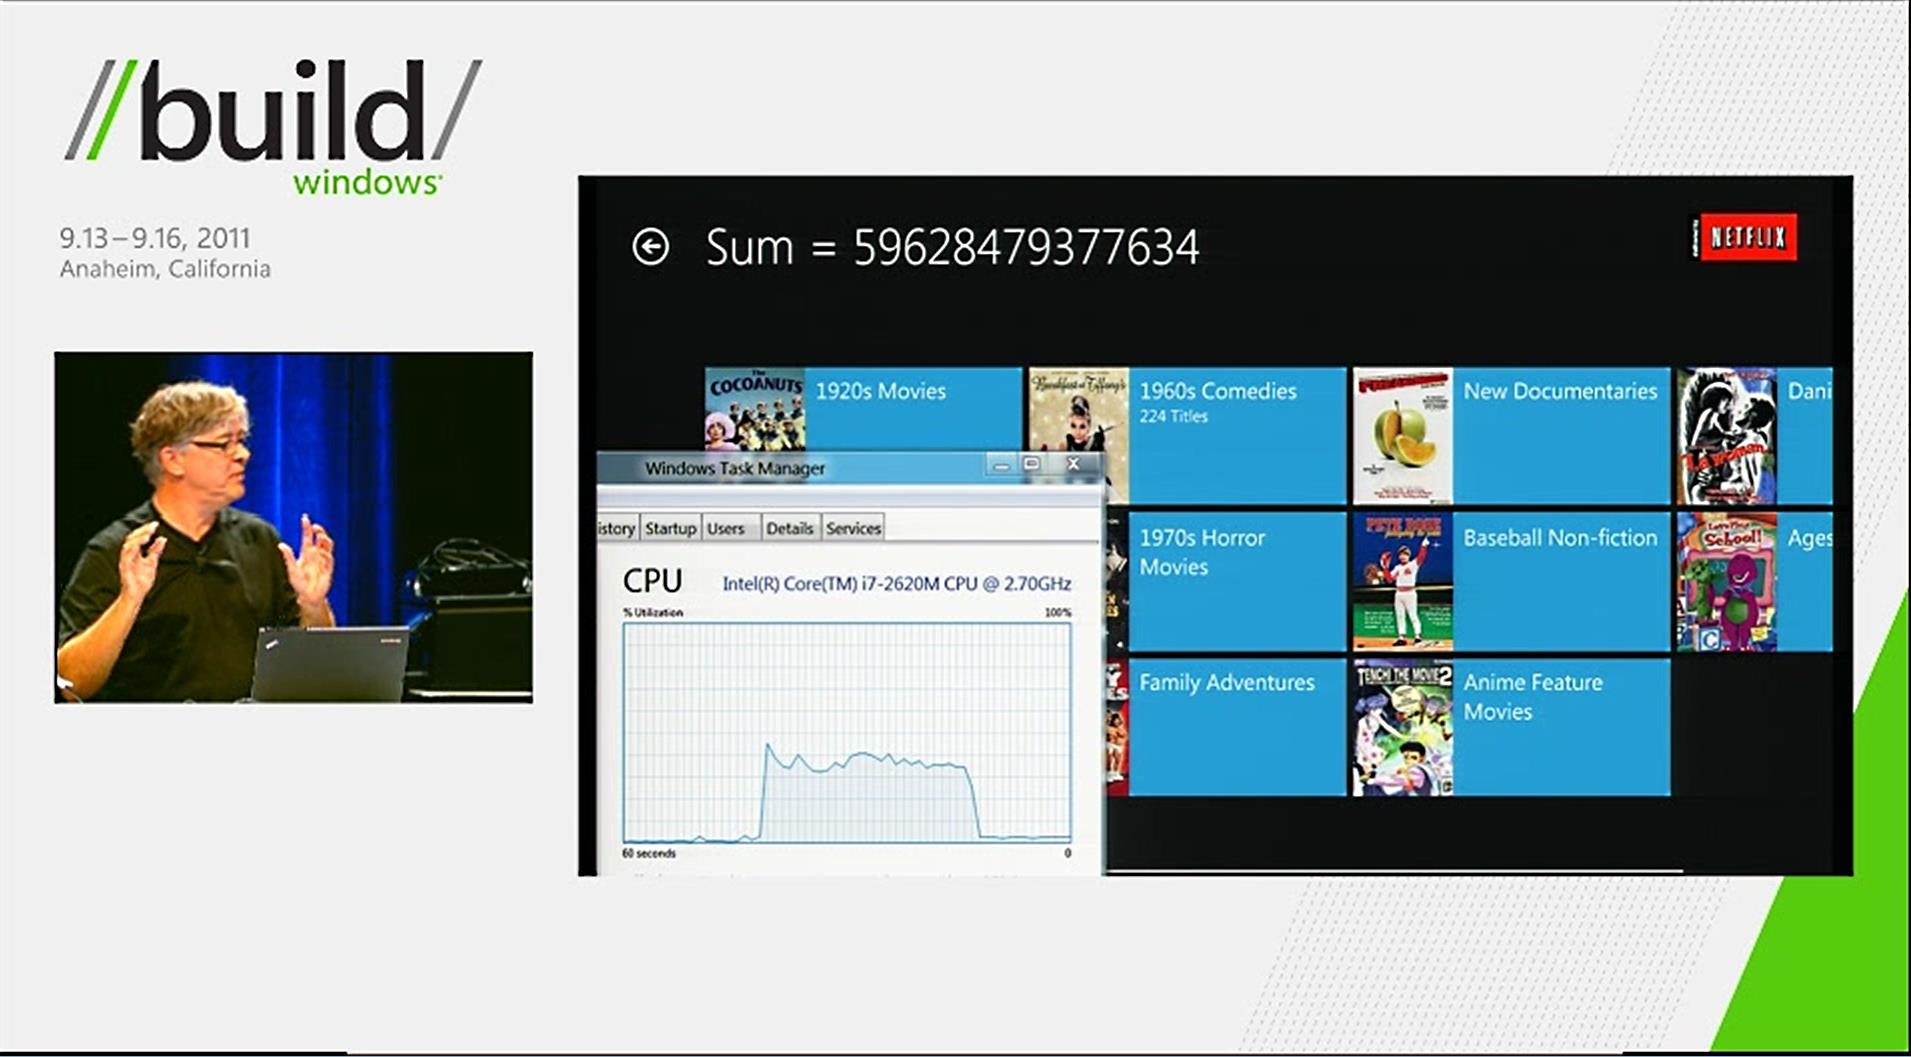Screen dimensions: 1911x1057
Task: Switch to Details tab in Task Manager
Action: click(789, 528)
